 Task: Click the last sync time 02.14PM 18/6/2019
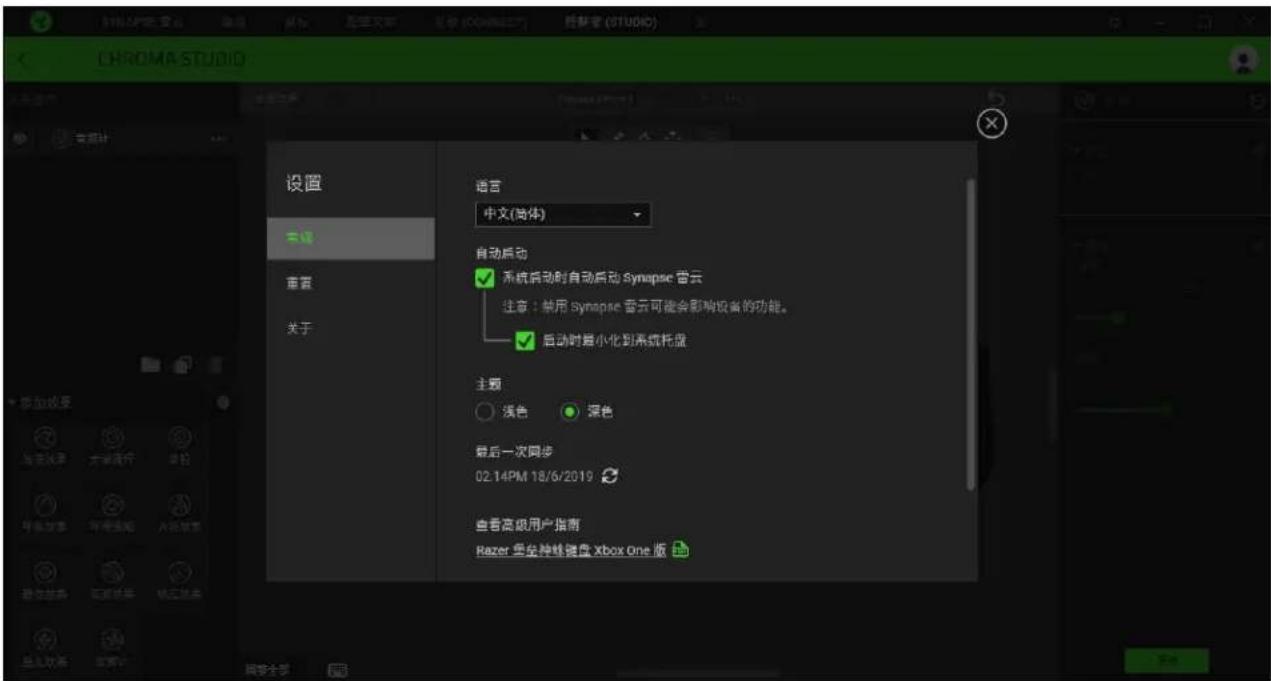pos(534,477)
